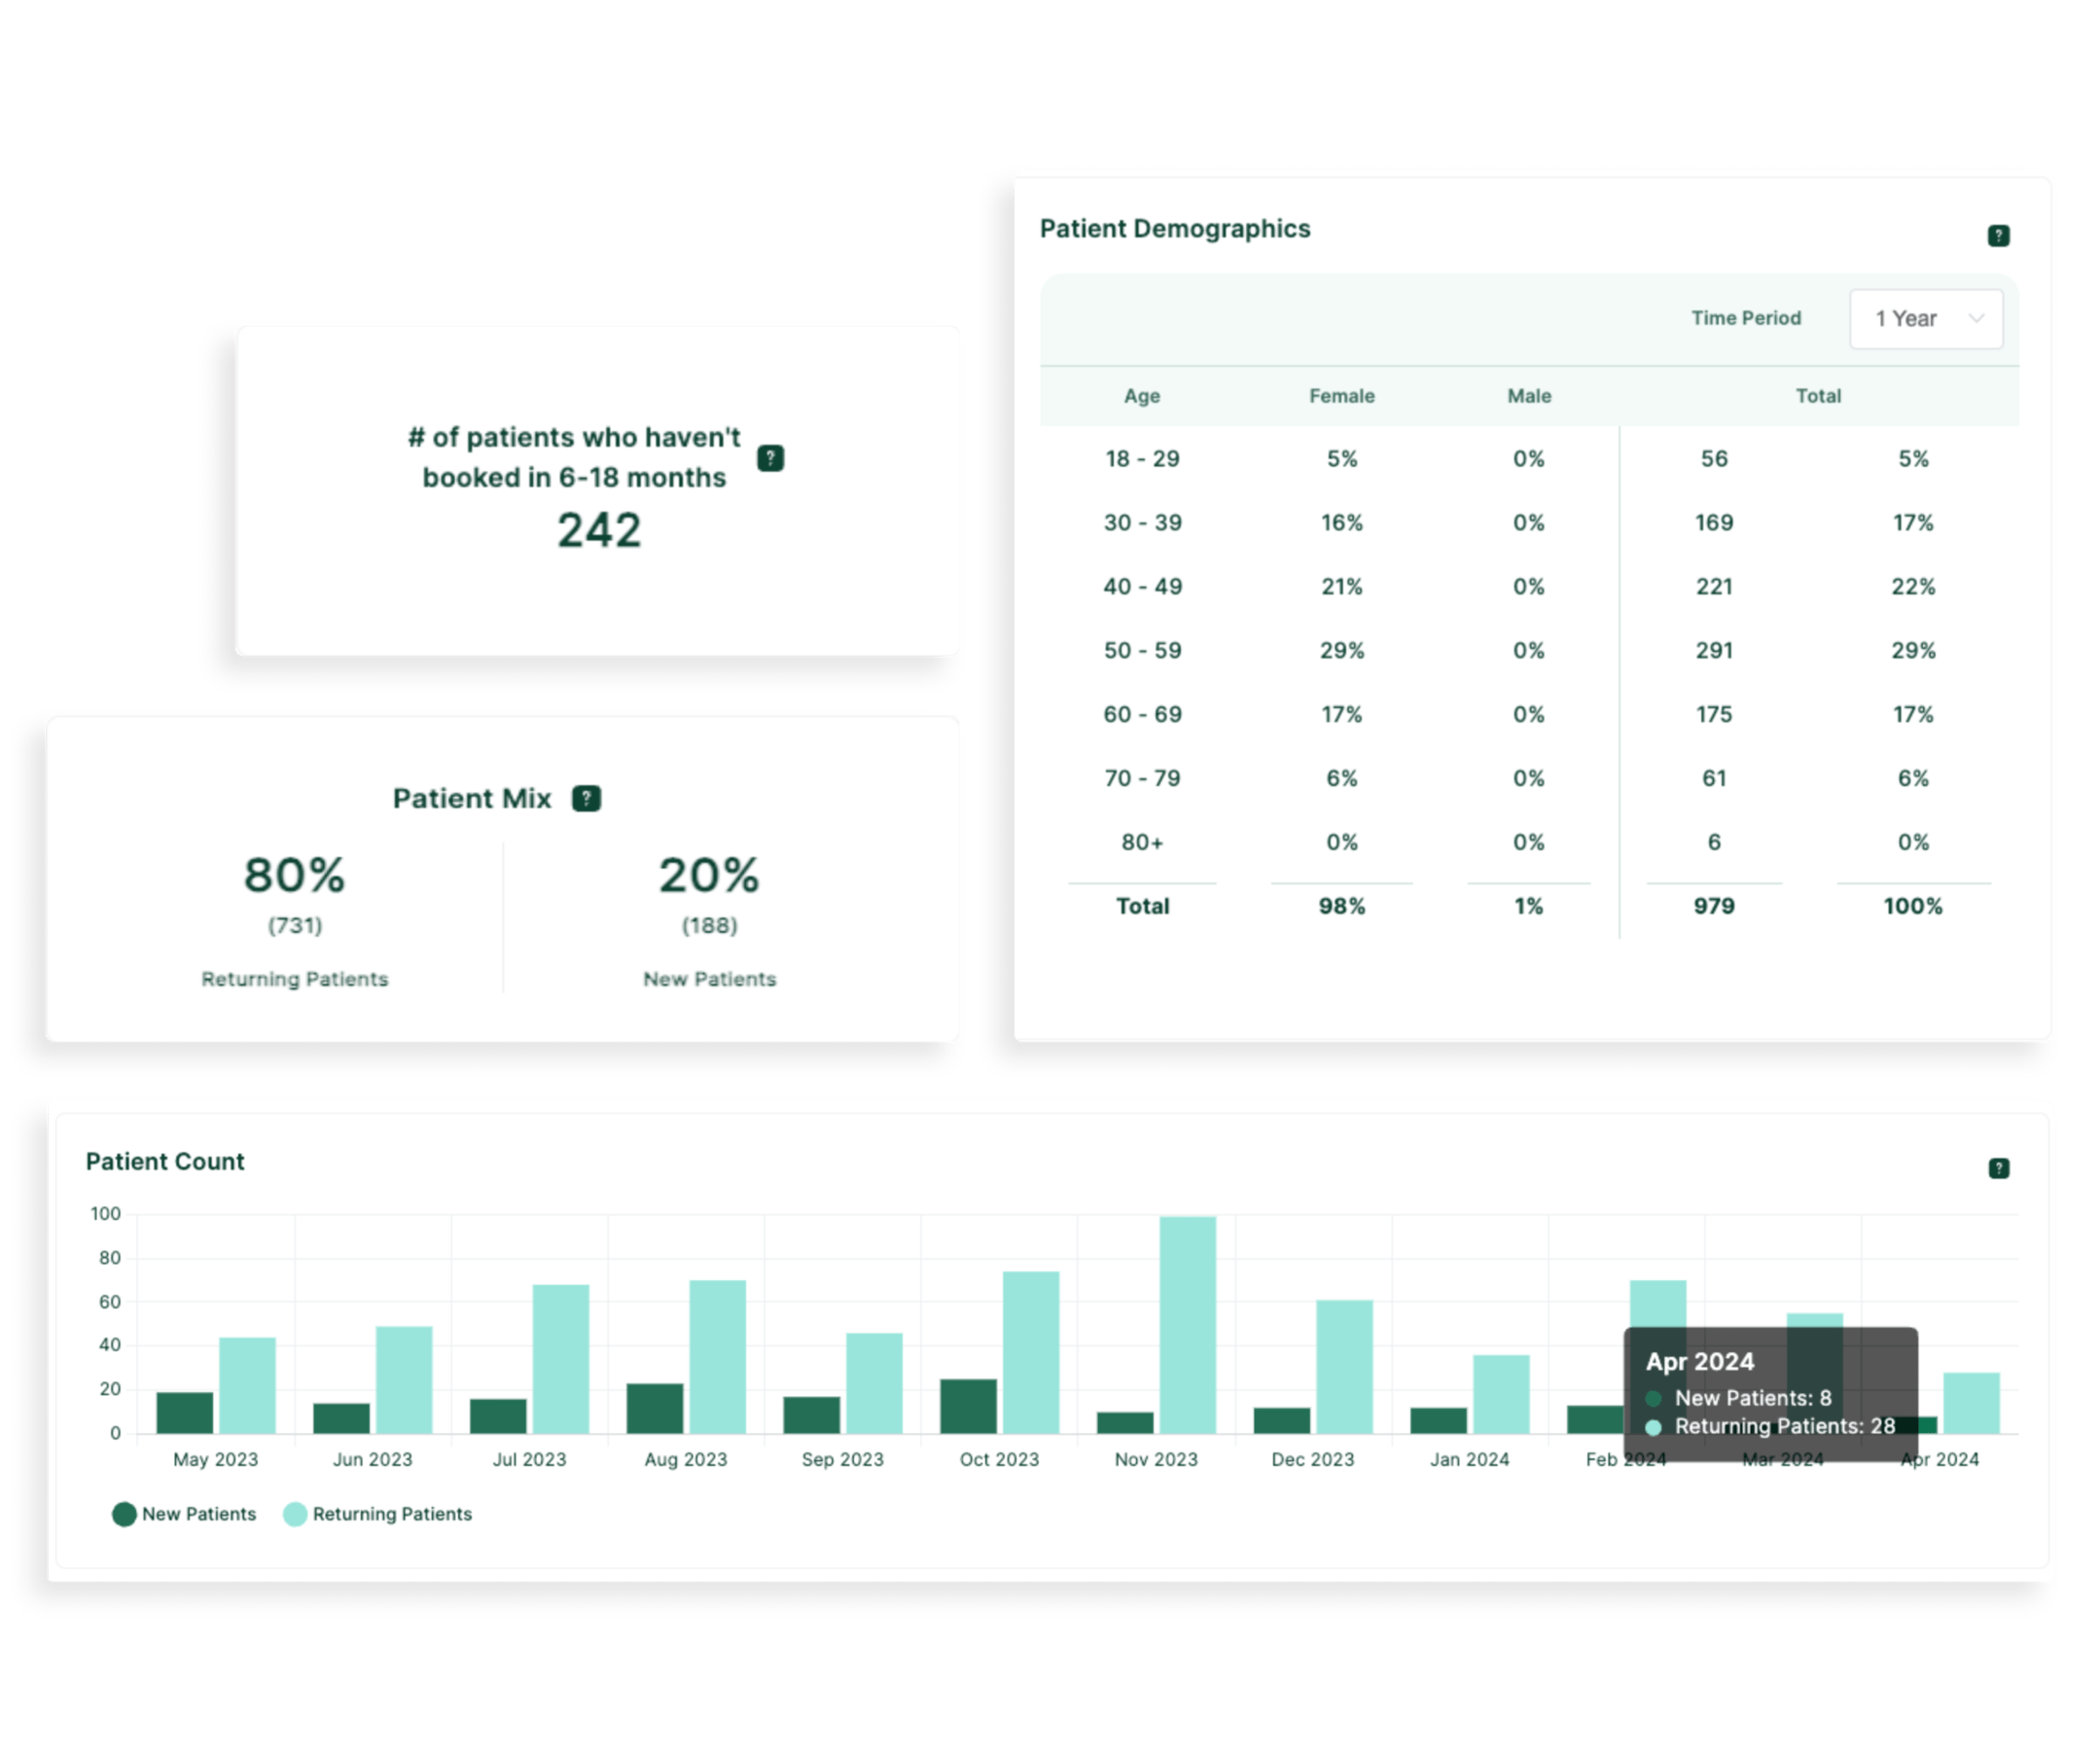This screenshot has width=2100, height=1754.
Task: Click the Total column header
Action: point(1818,396)
